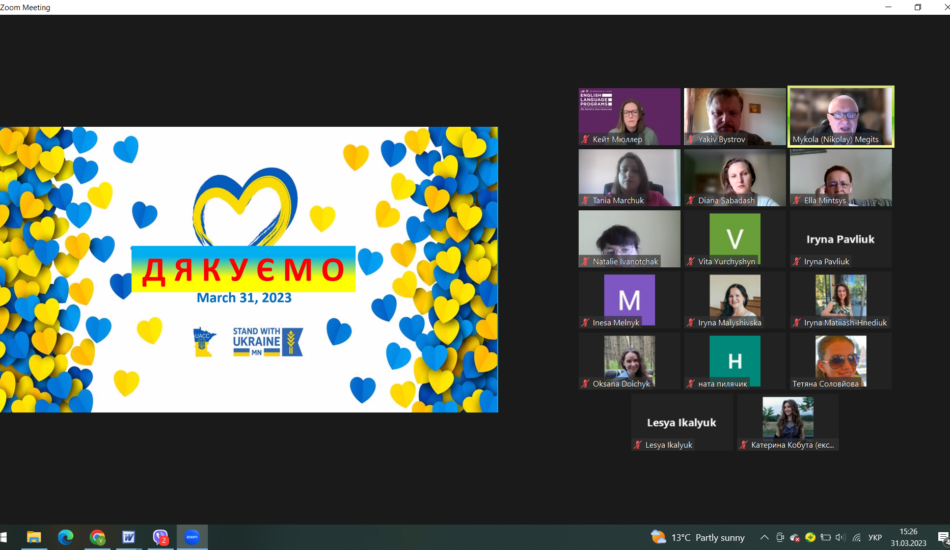Open the УКР input language switcher

[x=875, y=537]
